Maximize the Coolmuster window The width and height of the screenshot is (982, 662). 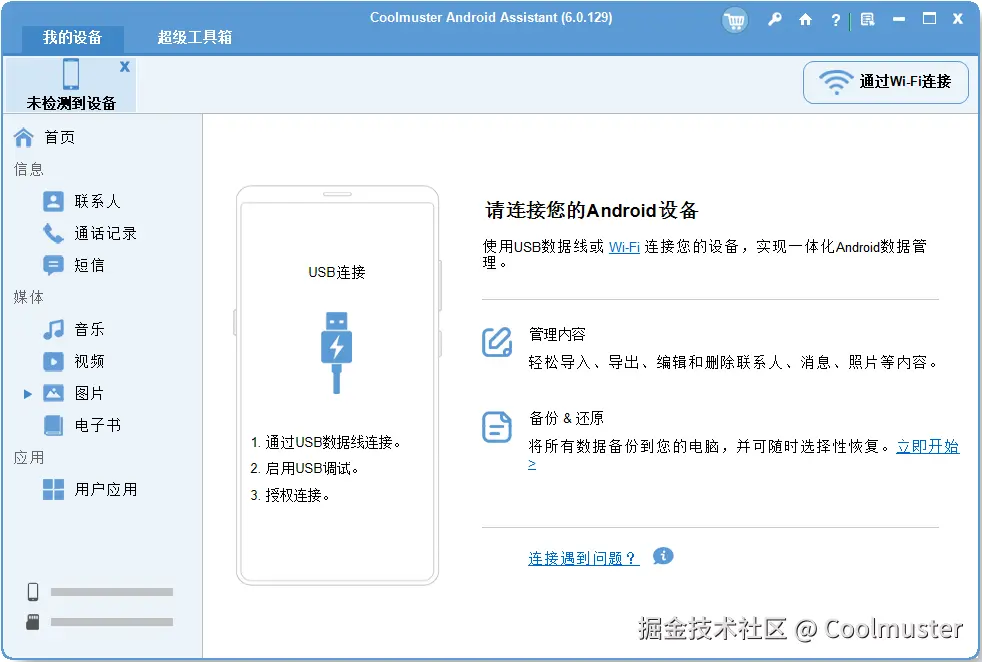929,19
